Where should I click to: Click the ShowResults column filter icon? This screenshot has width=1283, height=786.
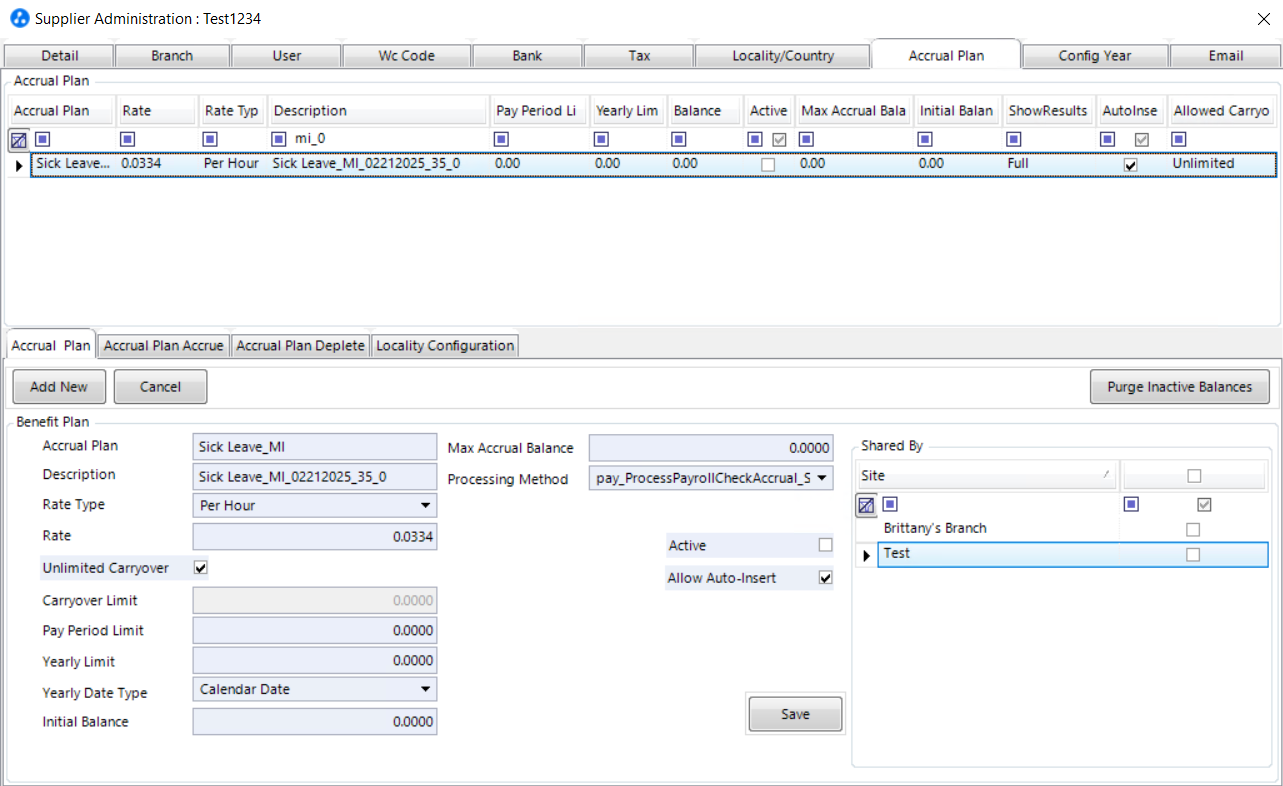[x=1013, y=139]
